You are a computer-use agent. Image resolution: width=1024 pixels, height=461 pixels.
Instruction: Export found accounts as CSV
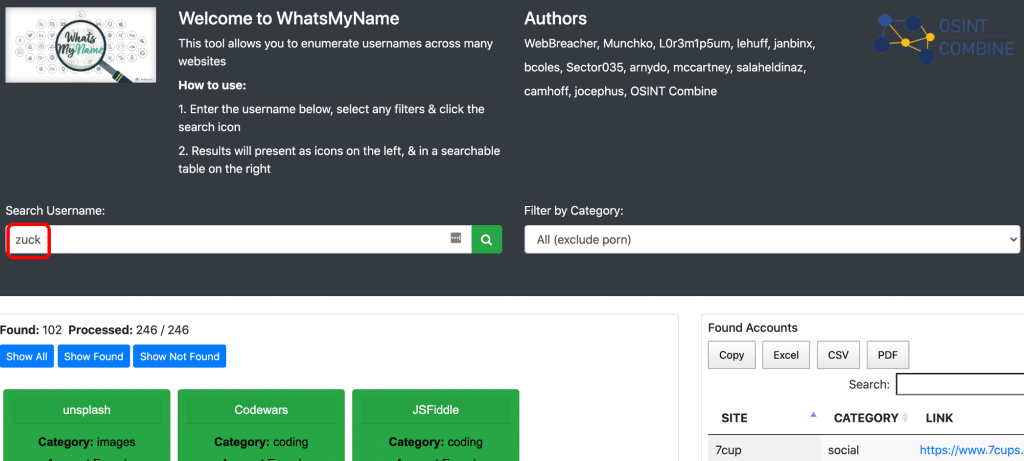pyautogui.click(x=838, y=355)
